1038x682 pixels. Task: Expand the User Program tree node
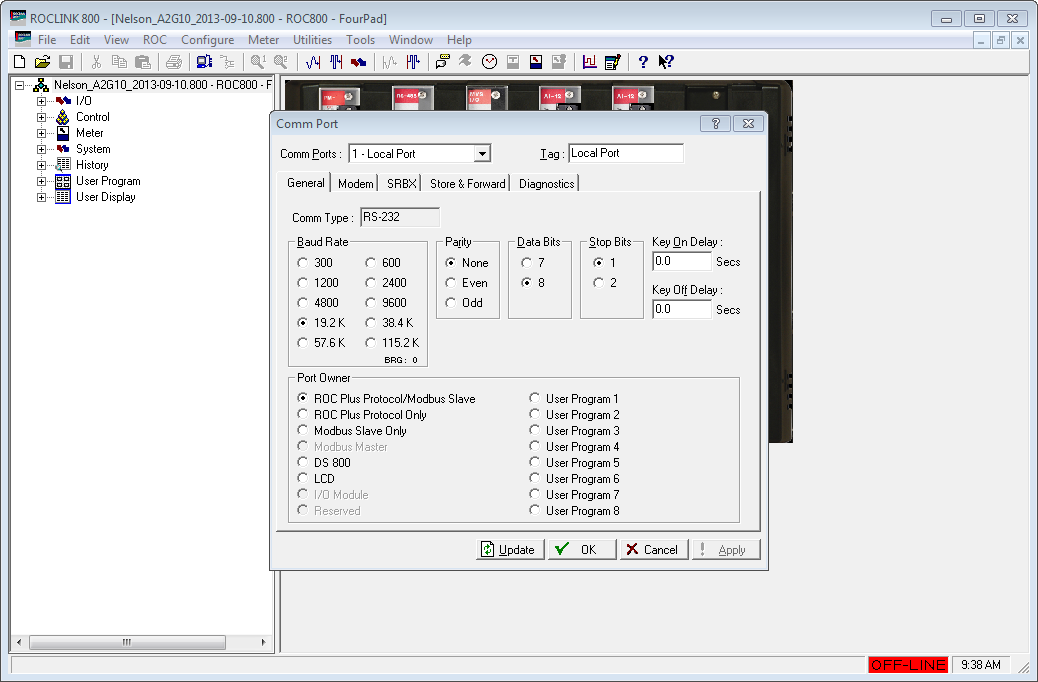point(41,181)
